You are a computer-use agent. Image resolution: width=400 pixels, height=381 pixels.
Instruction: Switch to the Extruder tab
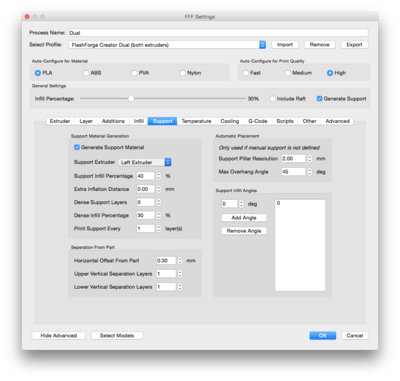pos(60,121)
